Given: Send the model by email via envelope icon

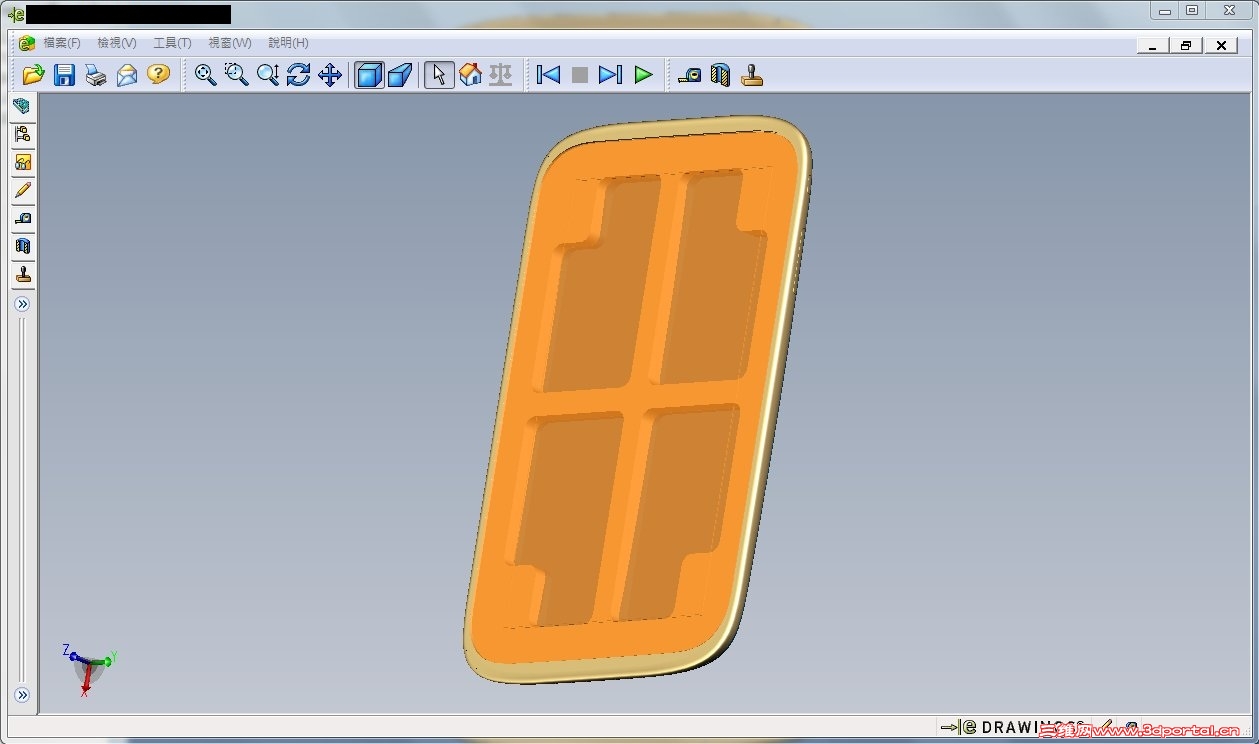Looking at the screenshot, I should 127,75.
